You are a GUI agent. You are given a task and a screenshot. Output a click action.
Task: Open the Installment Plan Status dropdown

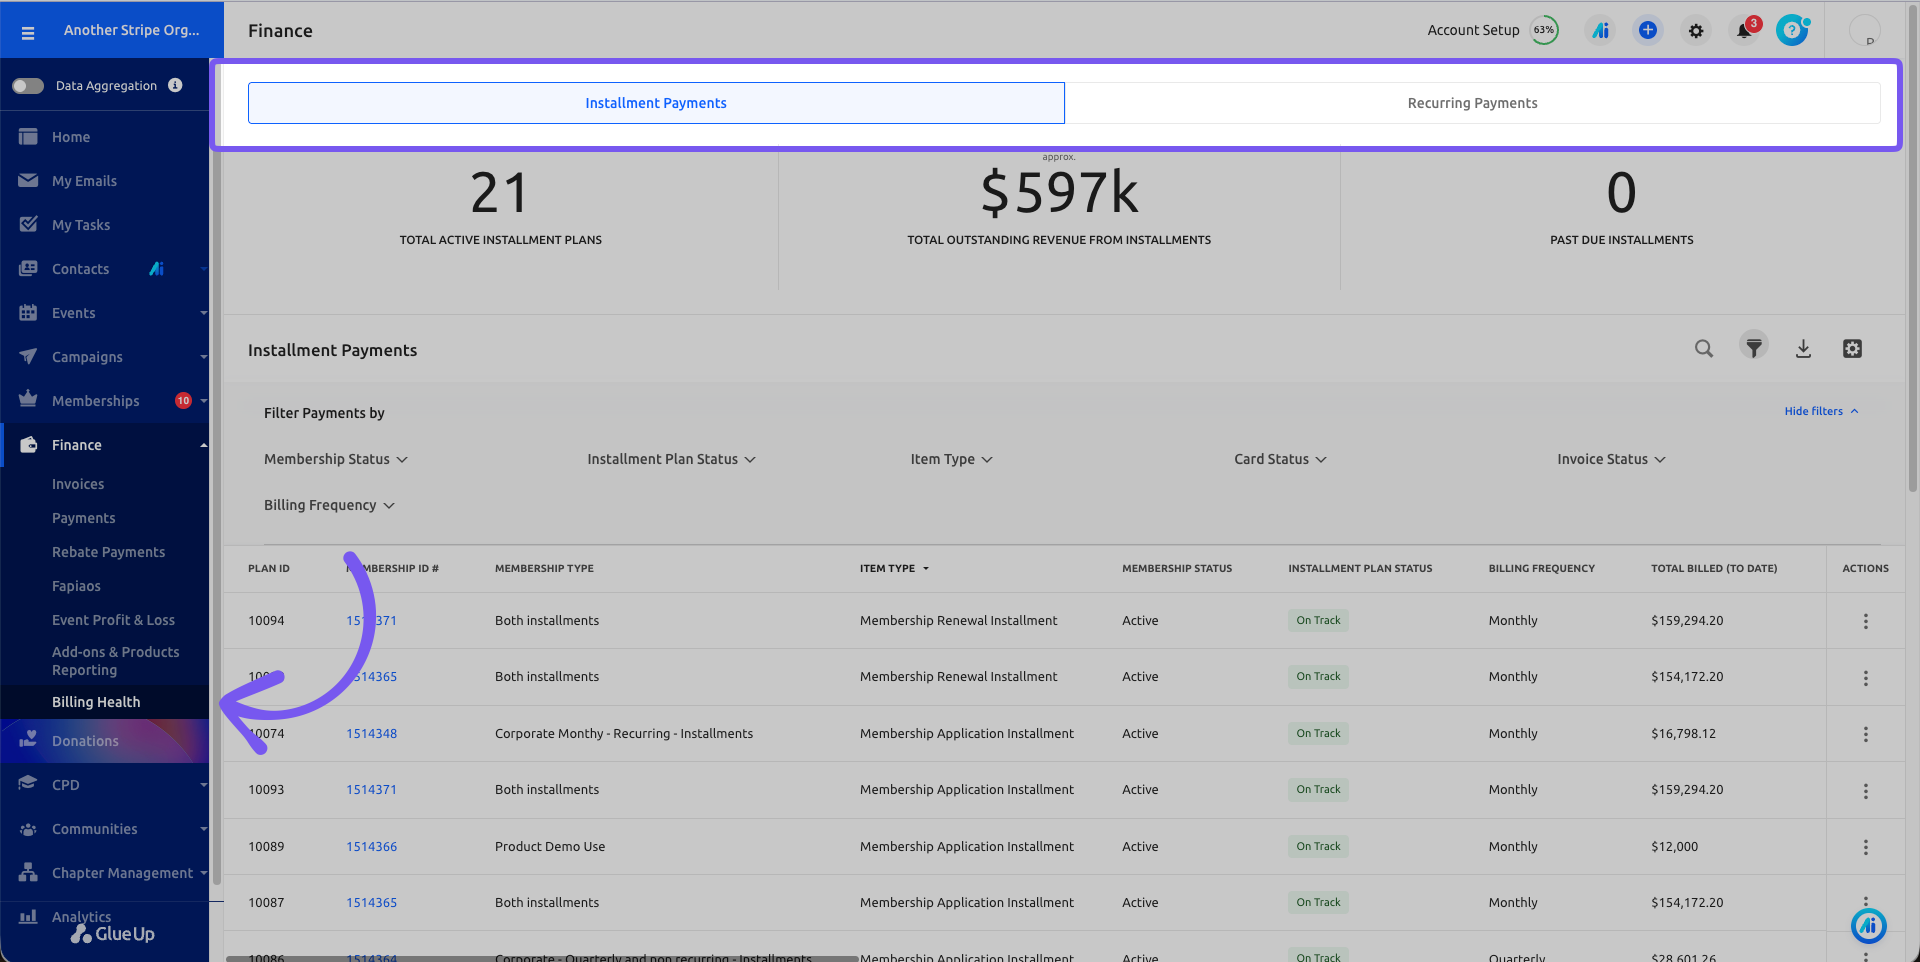coord(671,459)
